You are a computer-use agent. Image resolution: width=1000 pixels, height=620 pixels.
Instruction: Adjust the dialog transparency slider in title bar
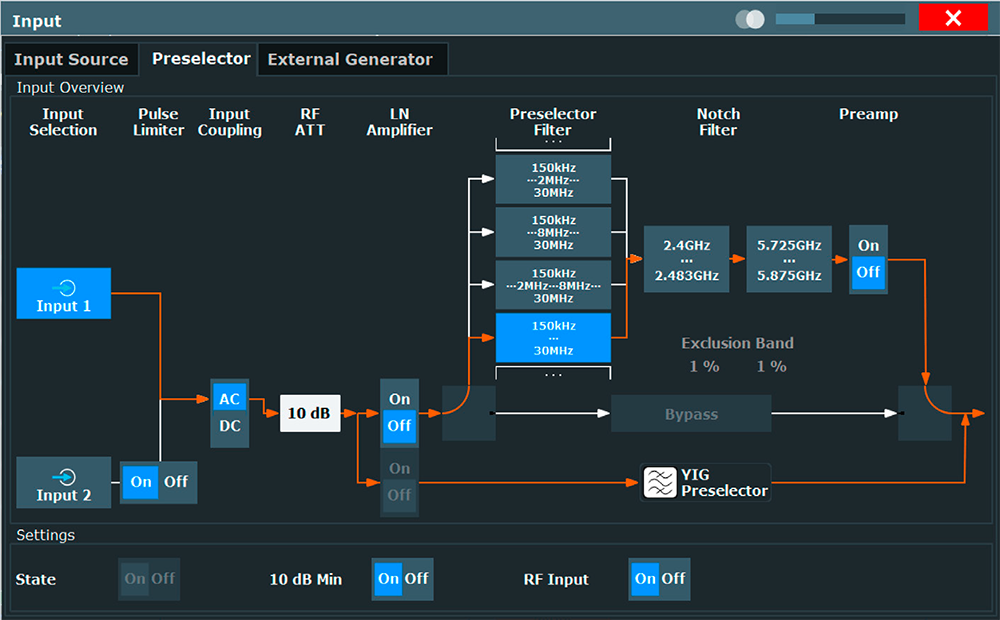coord(840,19)
